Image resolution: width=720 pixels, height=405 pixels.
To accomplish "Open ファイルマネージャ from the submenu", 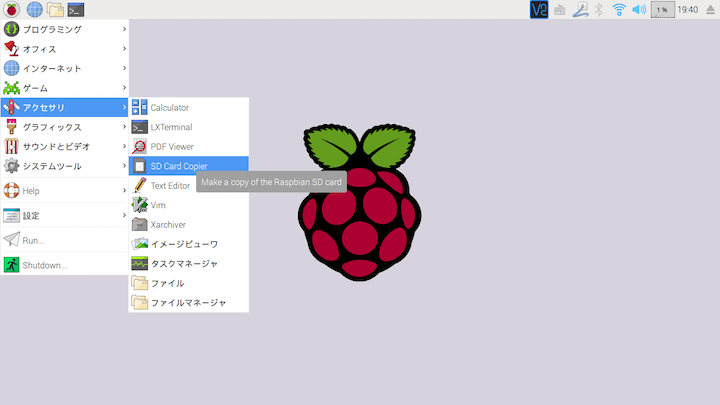I will point(189,303).
